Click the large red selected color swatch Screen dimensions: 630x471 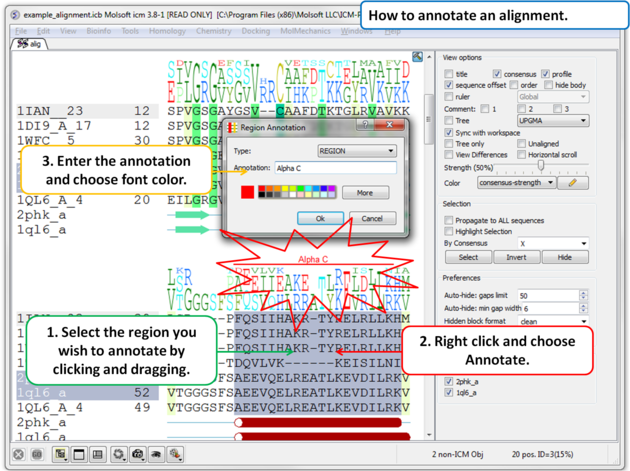pyautogui.click(x=247, y=192)
